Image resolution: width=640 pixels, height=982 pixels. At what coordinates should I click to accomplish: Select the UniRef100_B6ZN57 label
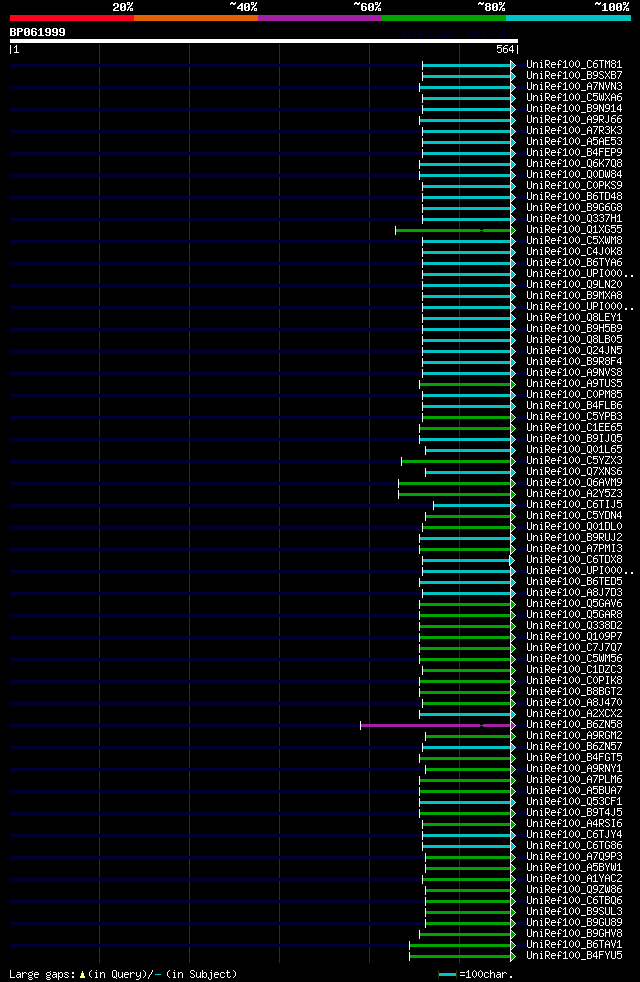point(574,747)
